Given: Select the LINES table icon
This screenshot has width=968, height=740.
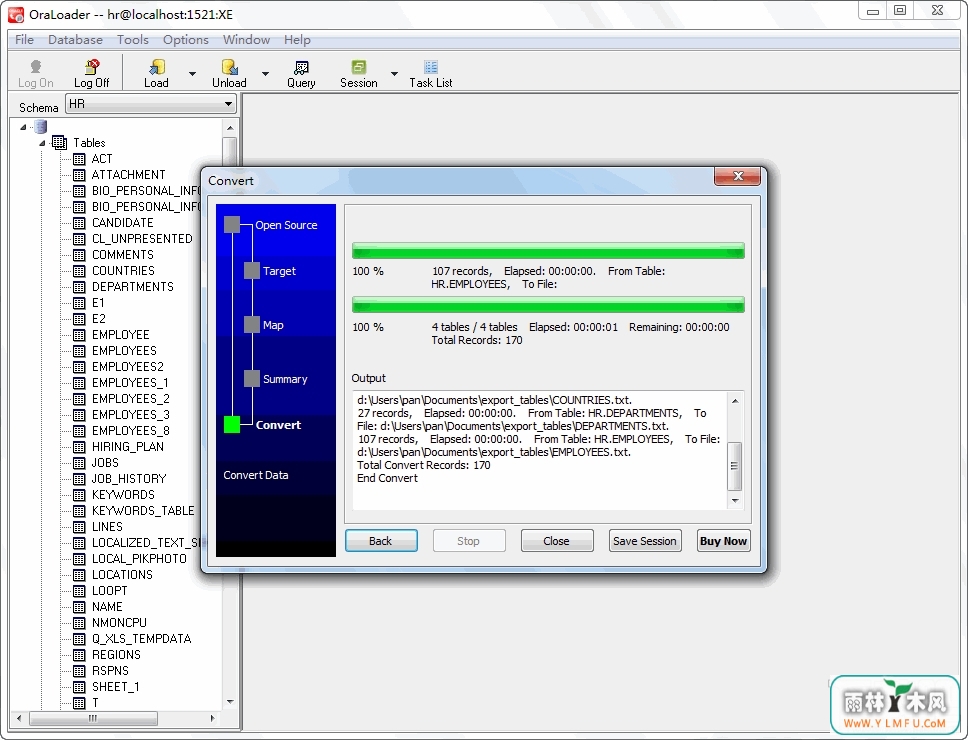Looking at the screenshot, I should 79,527.
